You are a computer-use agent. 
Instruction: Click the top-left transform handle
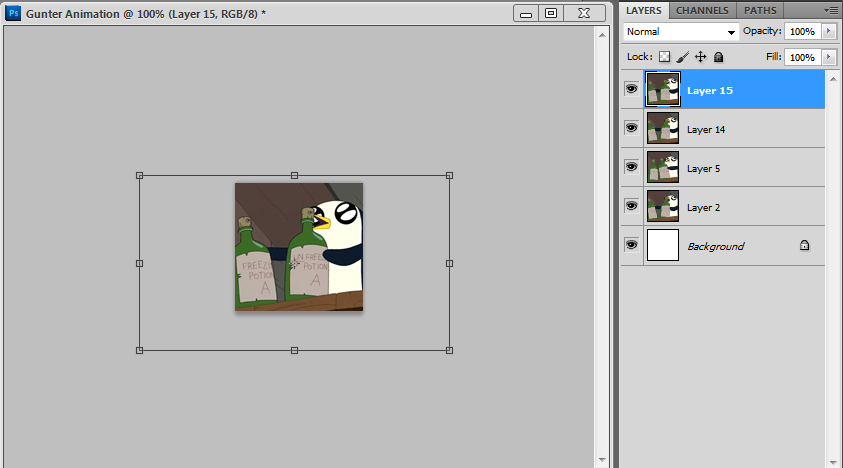(x=139, y=175)
